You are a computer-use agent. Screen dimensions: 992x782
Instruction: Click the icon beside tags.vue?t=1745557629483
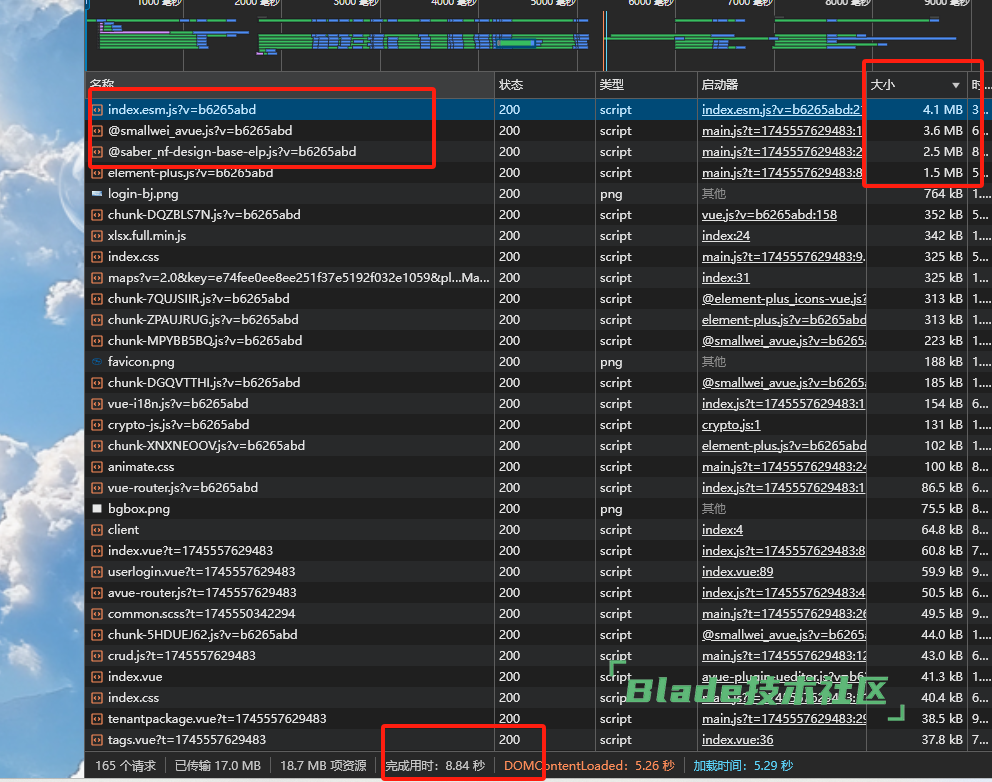(97, 740)
